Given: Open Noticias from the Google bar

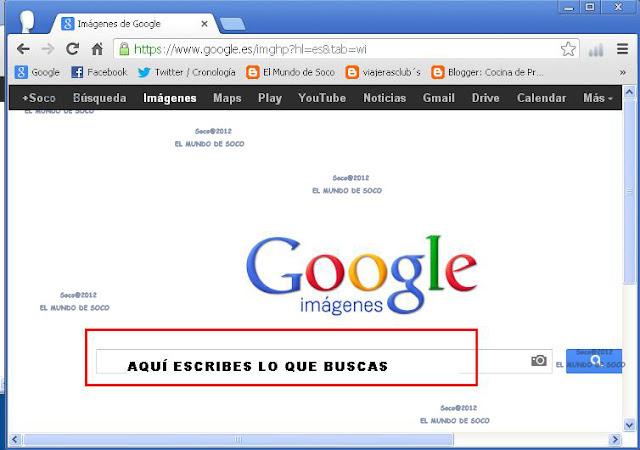Looking at the screenshot, I should point(384,98).
